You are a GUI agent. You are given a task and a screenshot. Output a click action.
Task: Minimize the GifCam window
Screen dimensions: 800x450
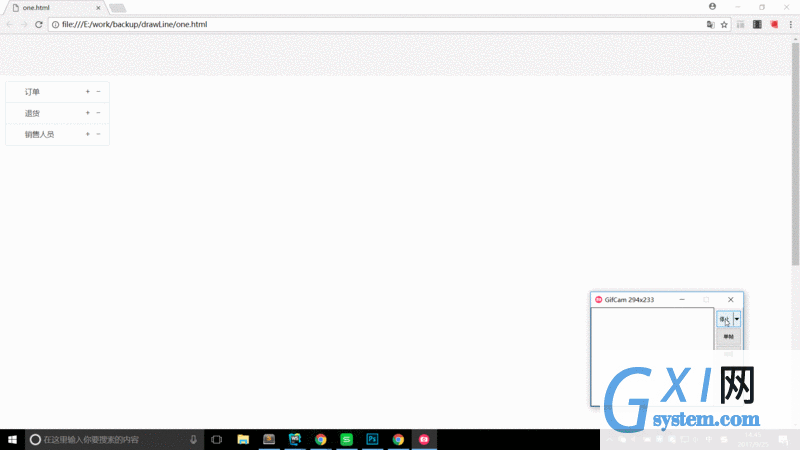682,299
